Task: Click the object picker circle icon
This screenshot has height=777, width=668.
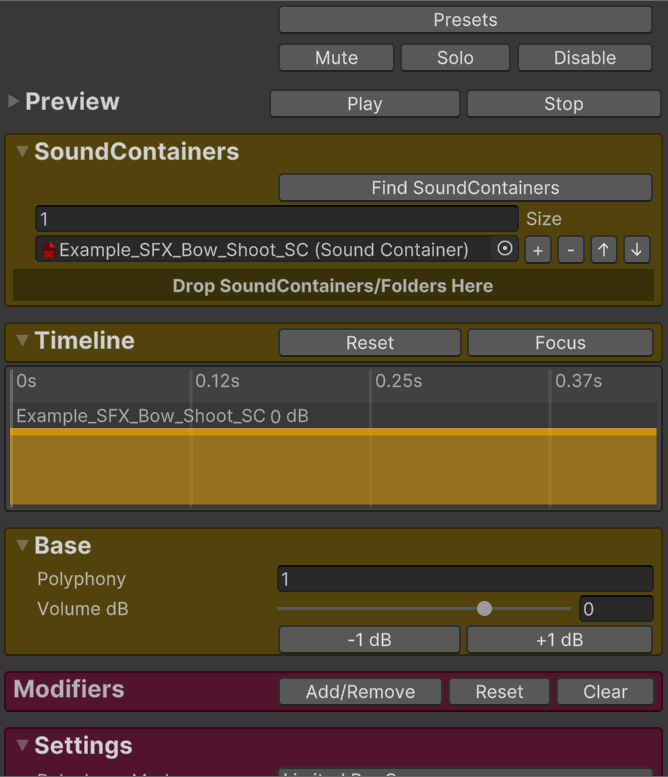Action: coord(505,249)
